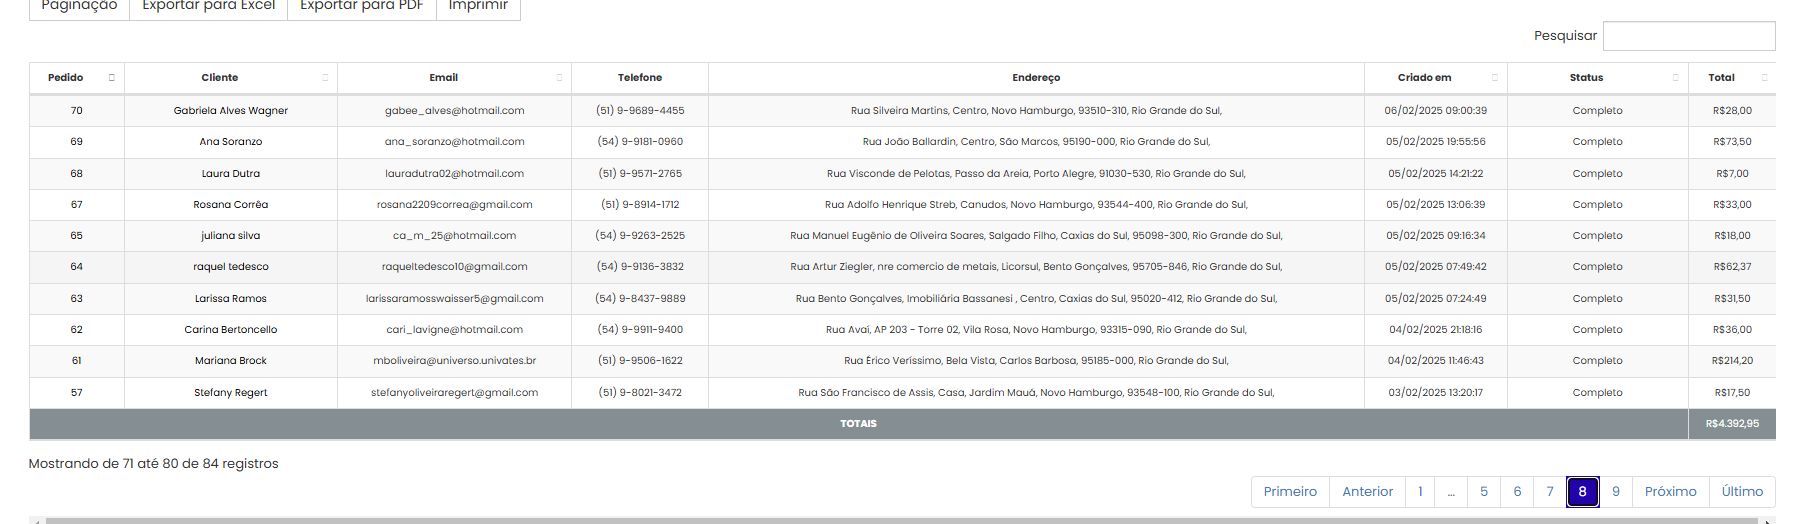Jump to the Último page

point(1742,492)
